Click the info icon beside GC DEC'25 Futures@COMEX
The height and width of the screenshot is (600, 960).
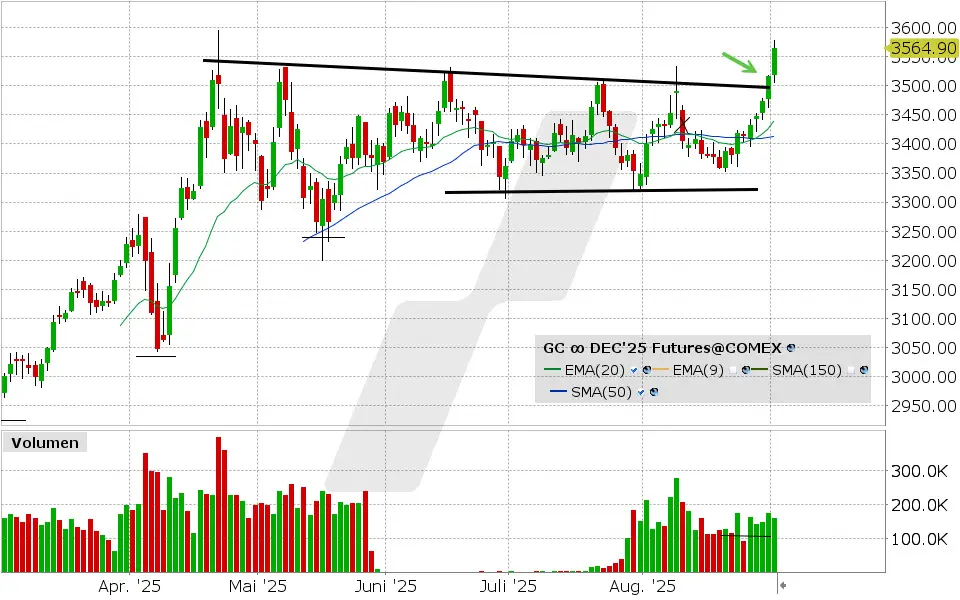791,348
